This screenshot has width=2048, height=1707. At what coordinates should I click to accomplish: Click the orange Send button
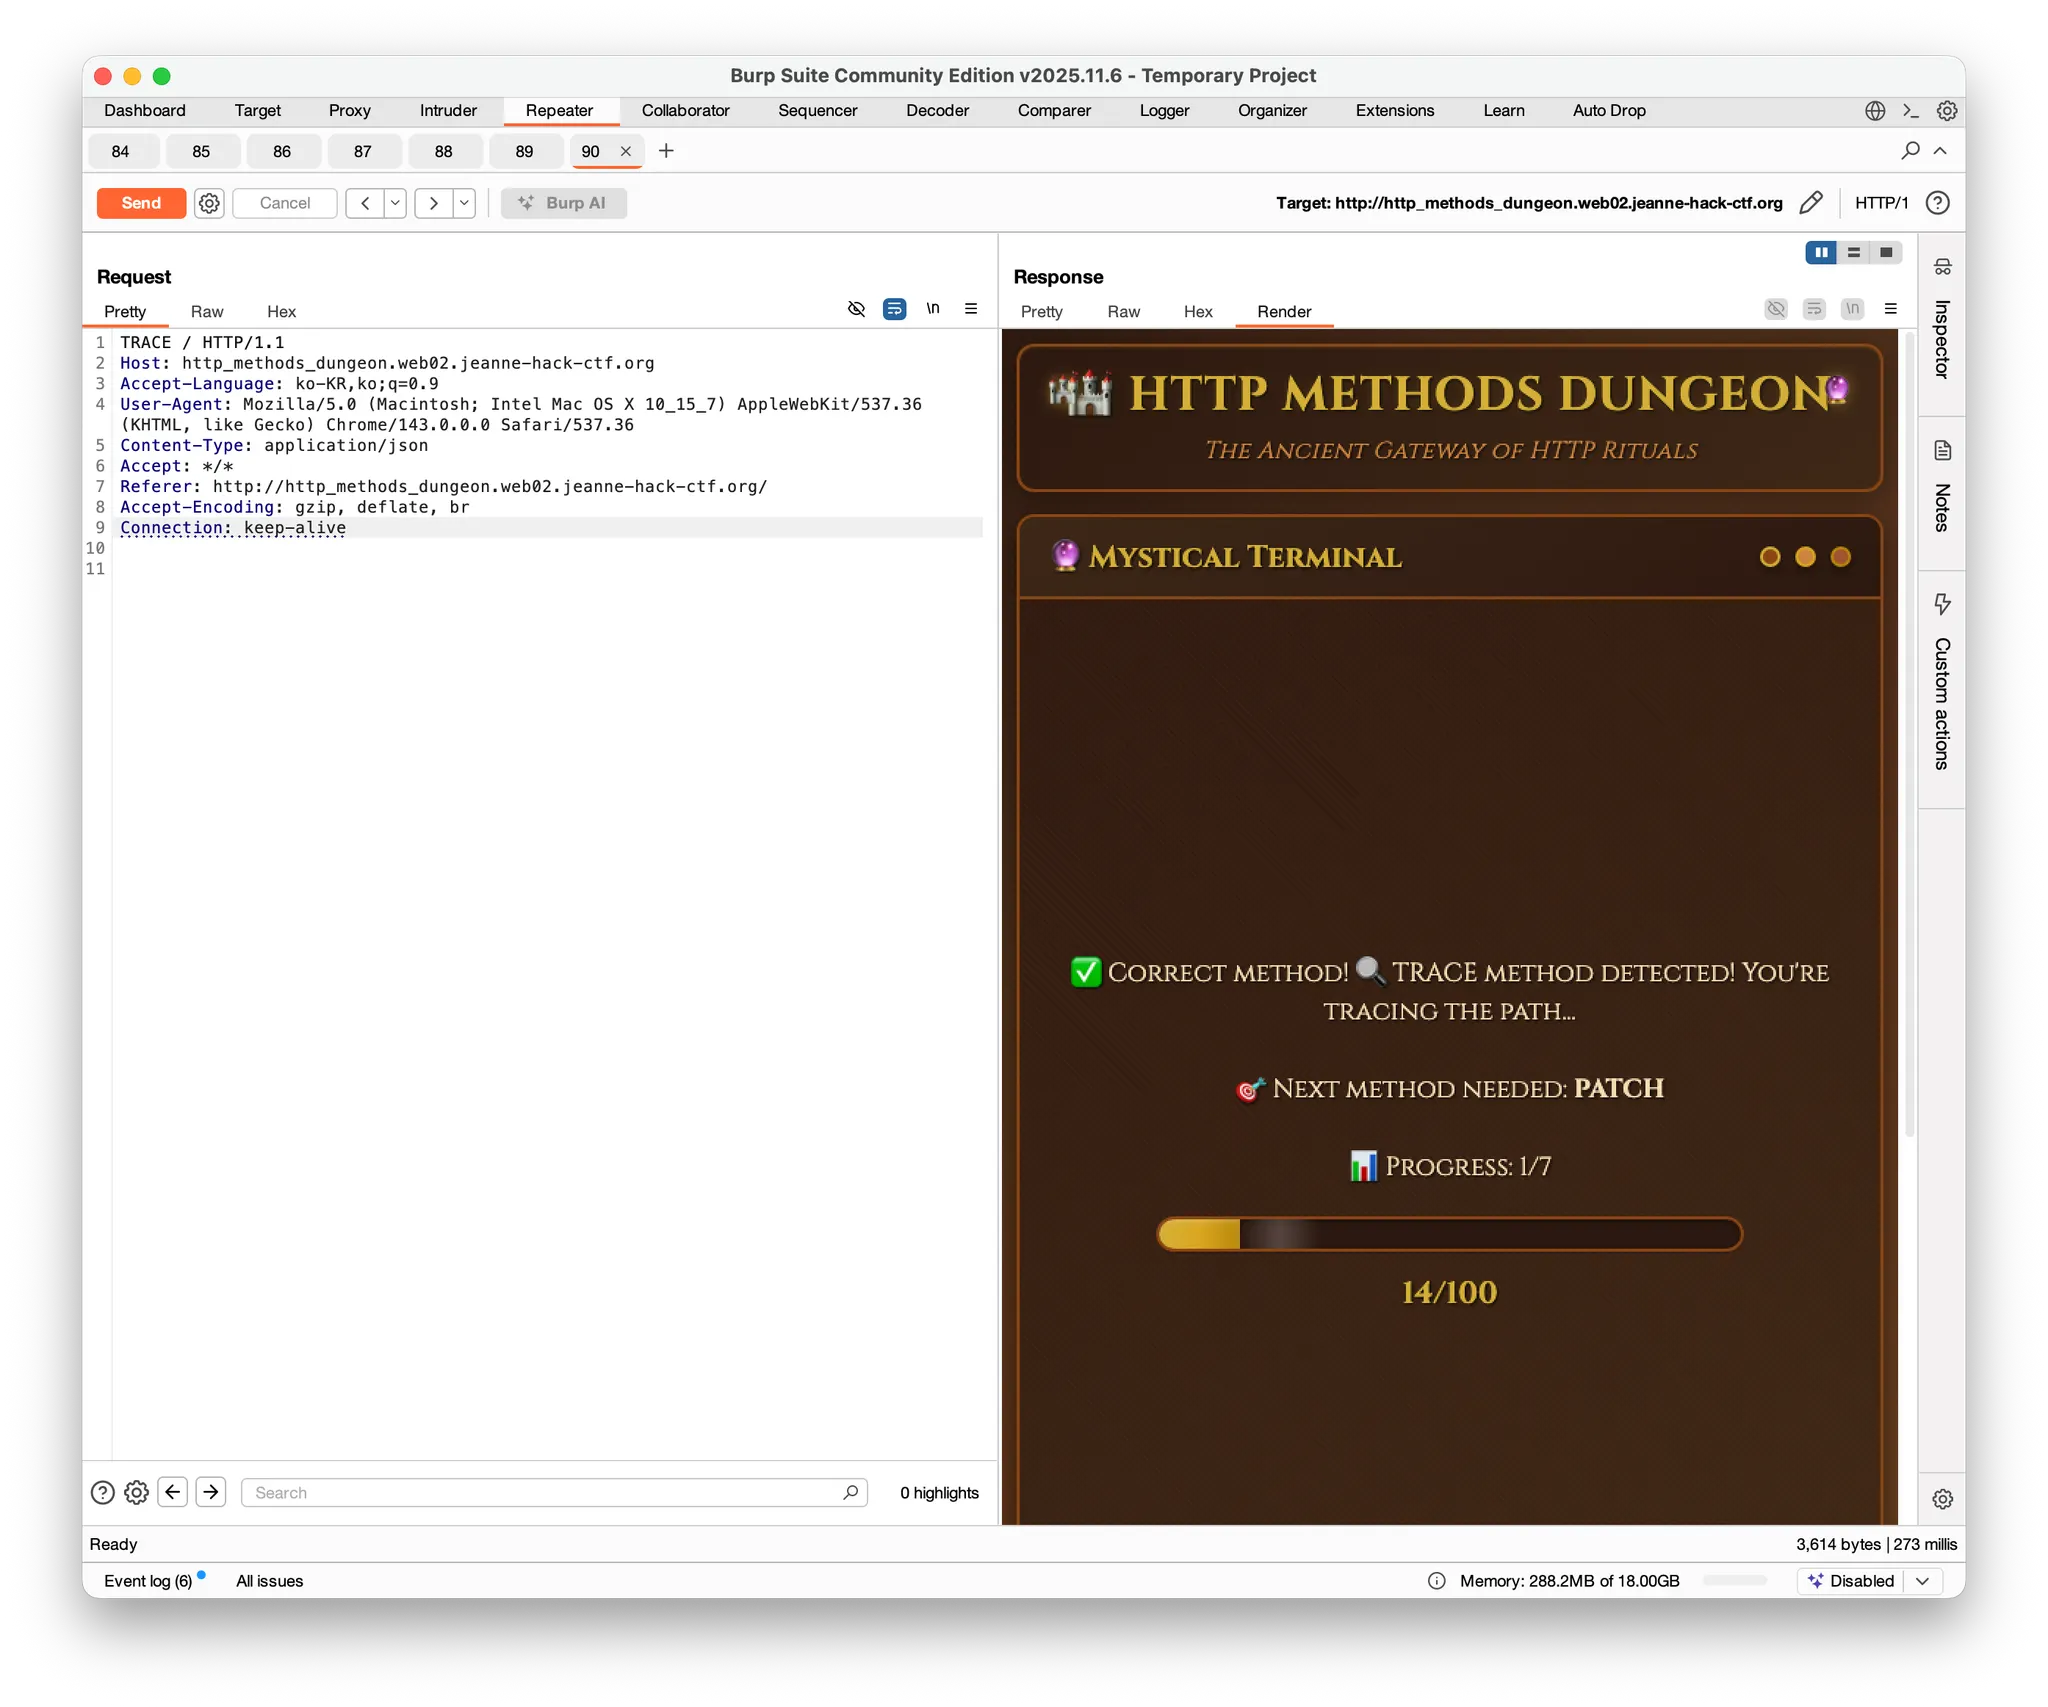click(x=141, y=203)
